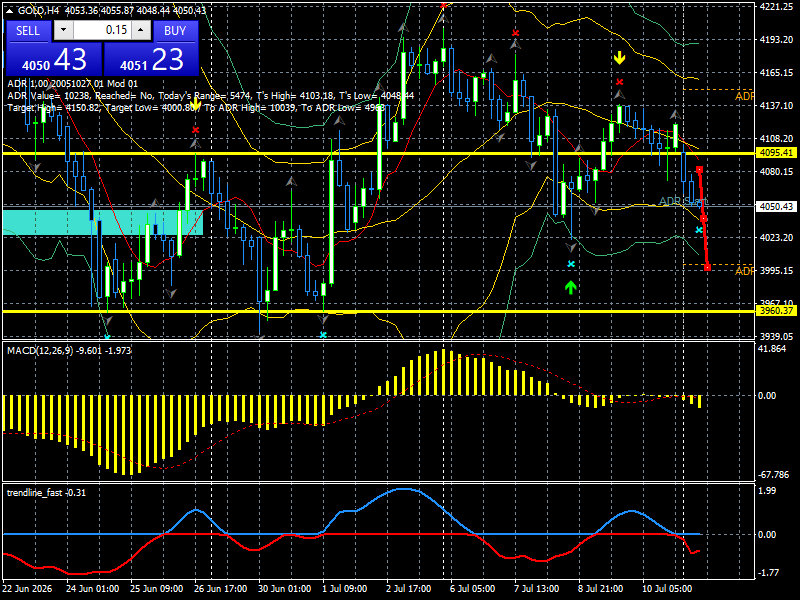Click the 10 Jul 05:00 time label
This screenshot has width=800, height=600.
pos(667,588)
